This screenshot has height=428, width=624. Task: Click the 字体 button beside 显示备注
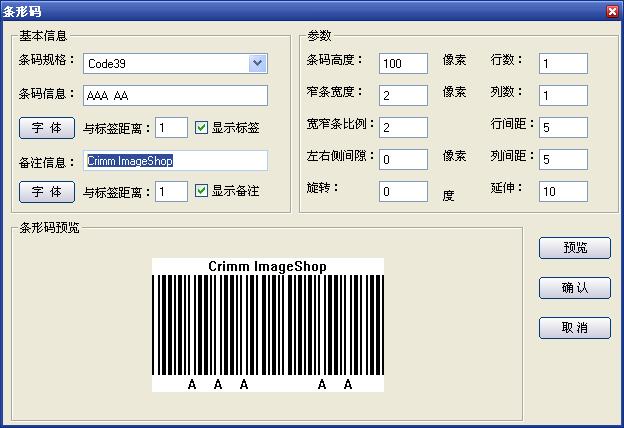pyautogui.click(x=47, y=192)
